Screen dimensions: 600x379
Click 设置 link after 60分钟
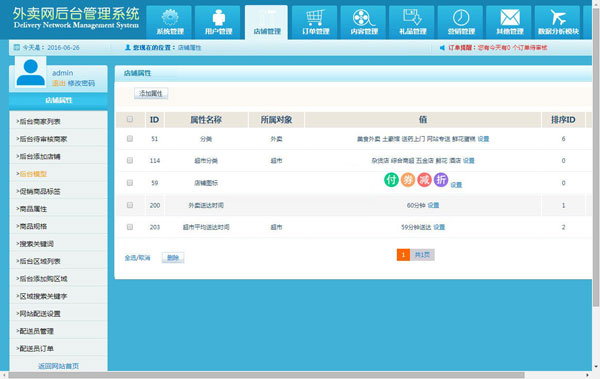coord(433,206)
